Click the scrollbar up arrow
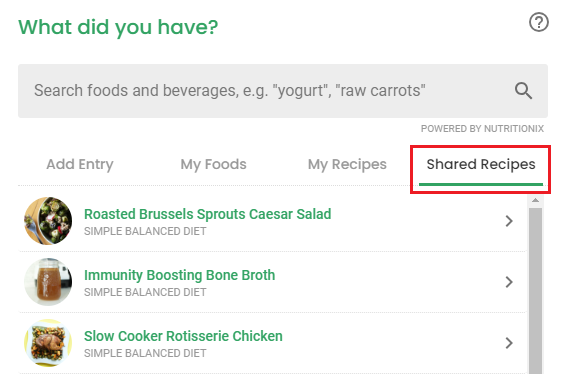This screenshot has width=562, height=374. (535, 200)
